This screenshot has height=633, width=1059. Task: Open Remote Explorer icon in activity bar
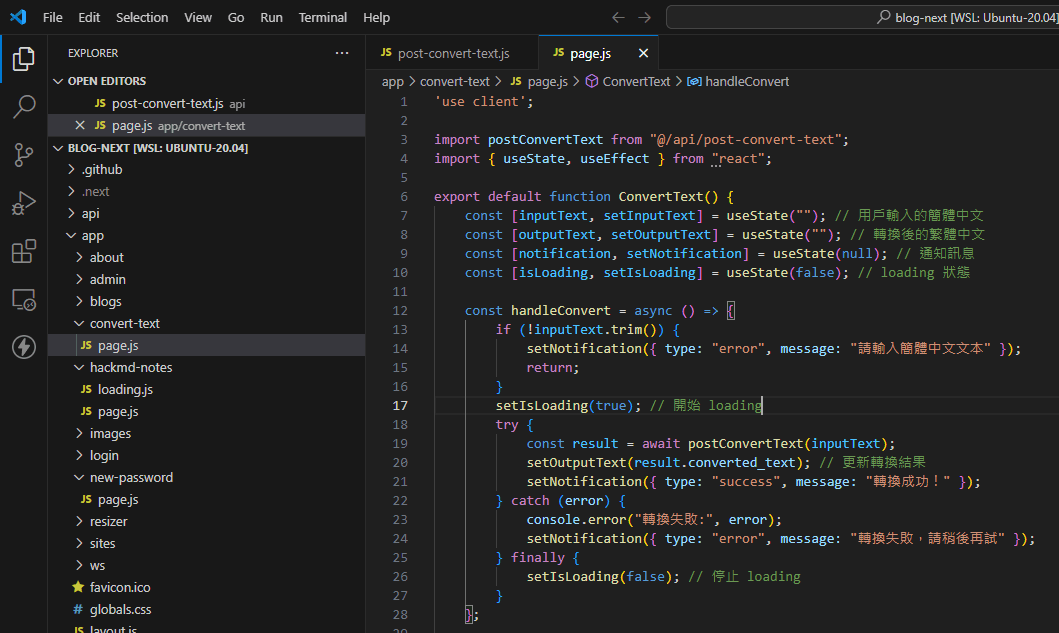[x=23, y=299]
